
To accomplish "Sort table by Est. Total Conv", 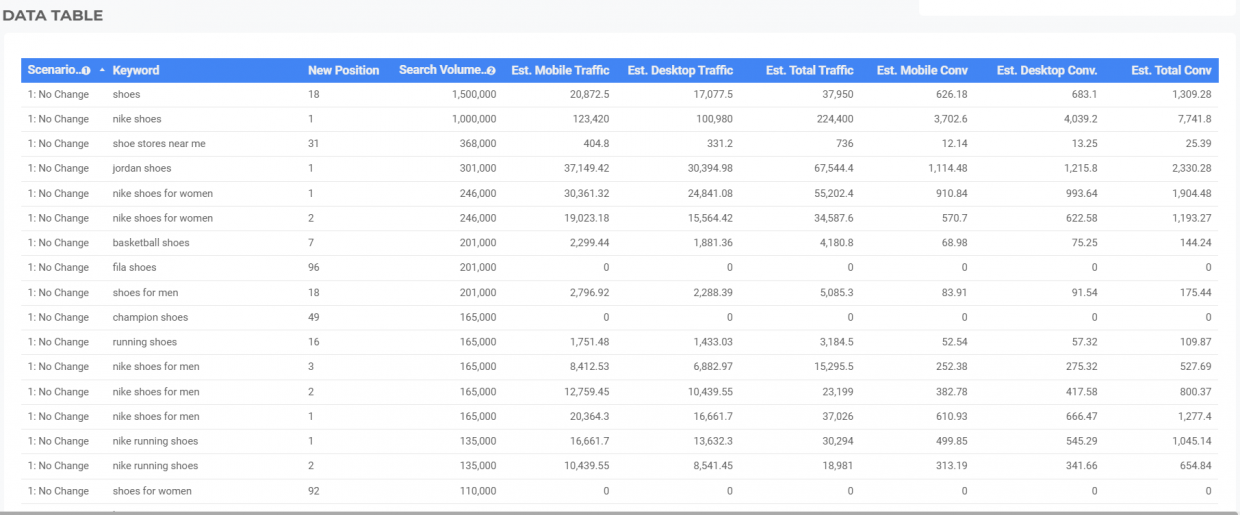I will pos(1171,70).
